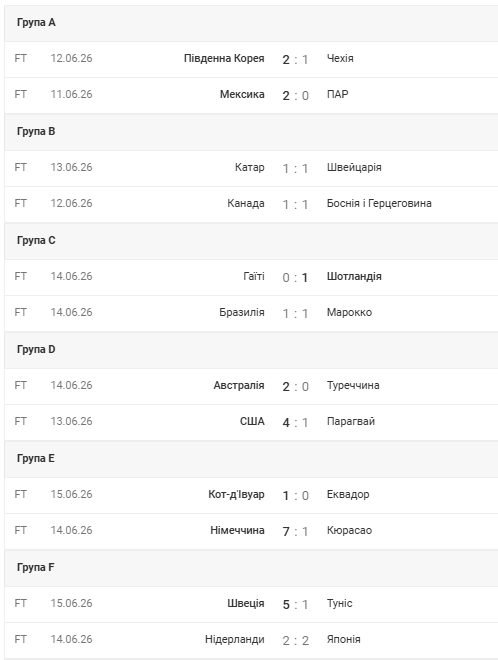Open the Нідерланди 2:2 Японія score

[x=296, y=641]
